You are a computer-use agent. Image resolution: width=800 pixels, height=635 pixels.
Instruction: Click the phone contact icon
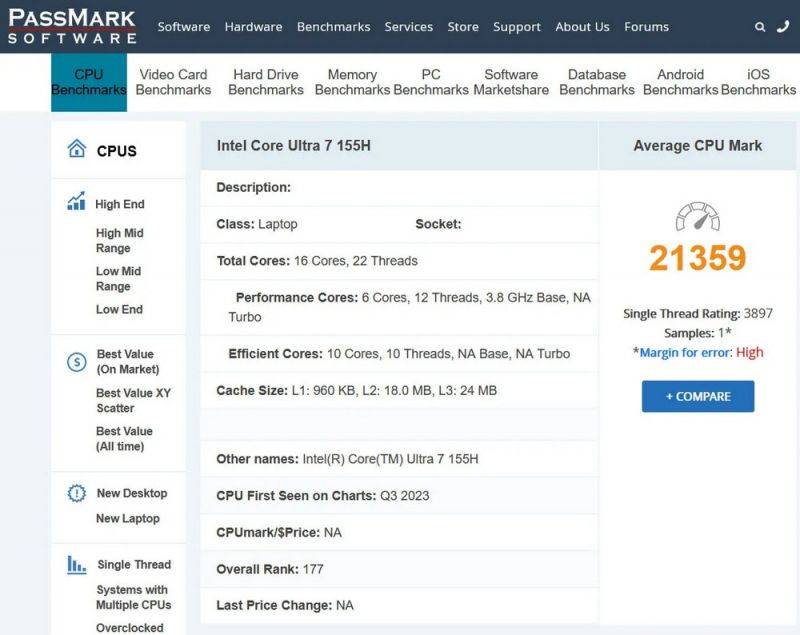pos(783,27)
